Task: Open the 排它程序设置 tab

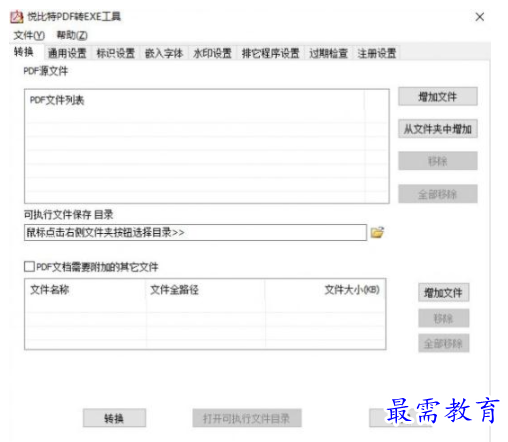Action: (270, 53)
